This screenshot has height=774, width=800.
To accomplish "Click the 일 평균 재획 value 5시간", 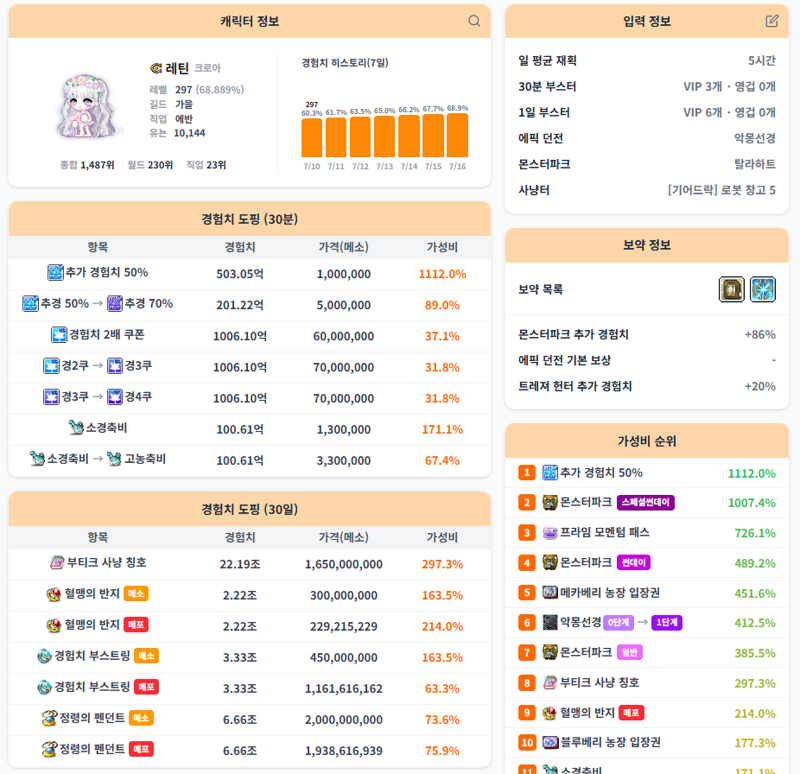I will [x=761, y=61].
